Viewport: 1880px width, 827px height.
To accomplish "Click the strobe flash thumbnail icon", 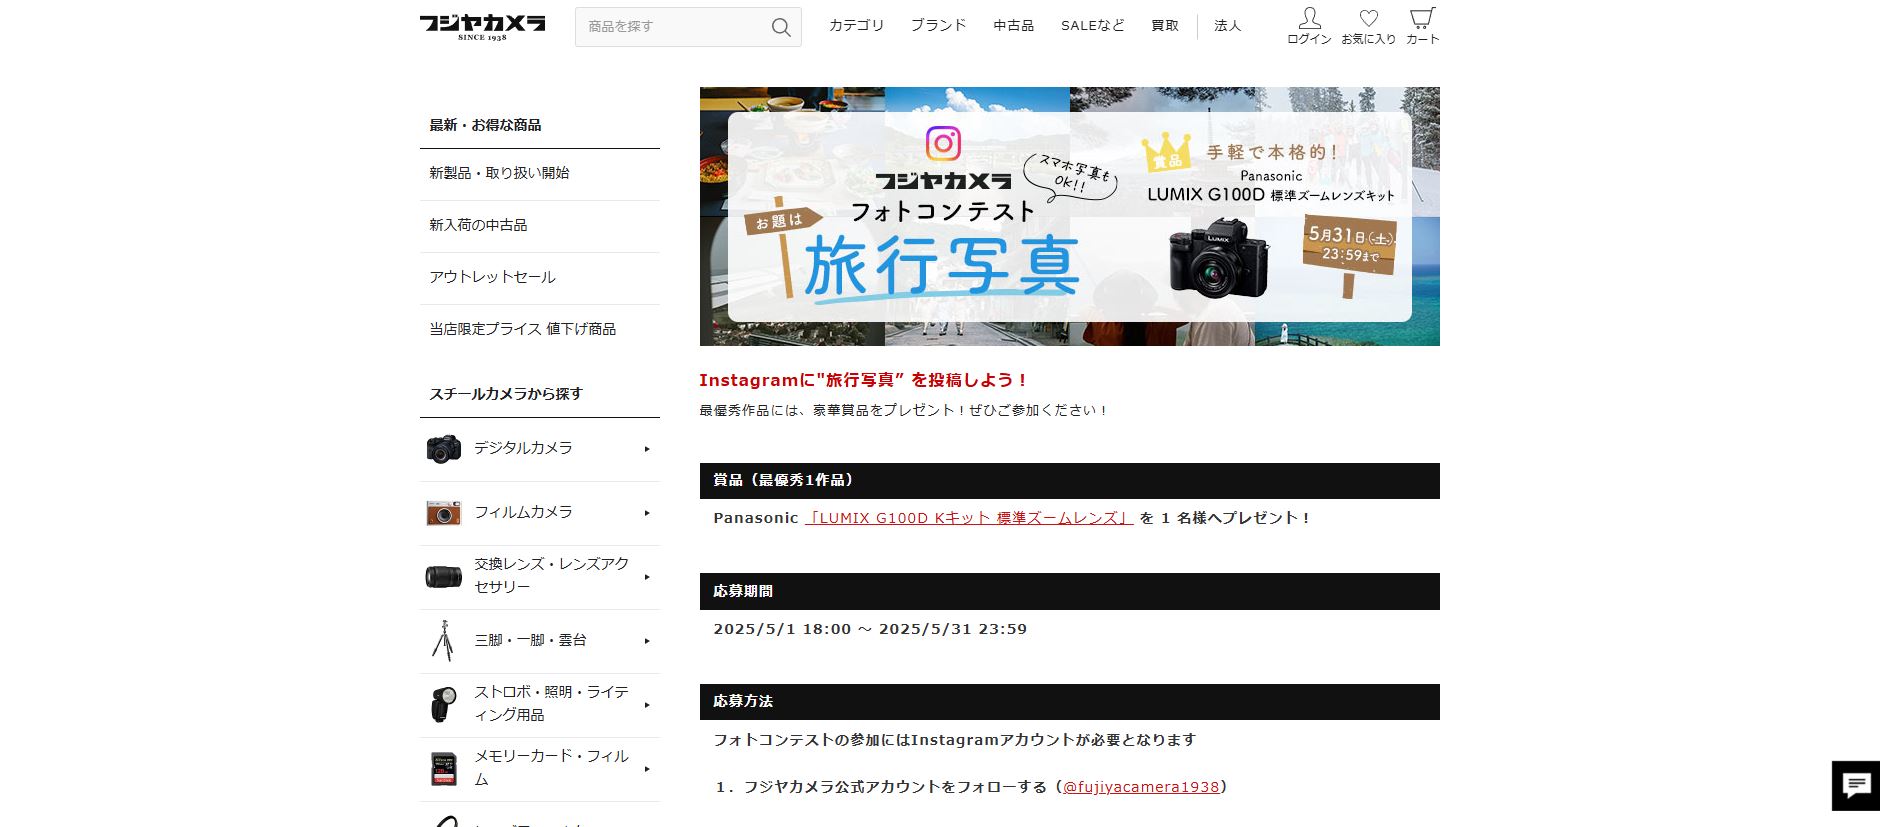I will (x=443, y=704).
